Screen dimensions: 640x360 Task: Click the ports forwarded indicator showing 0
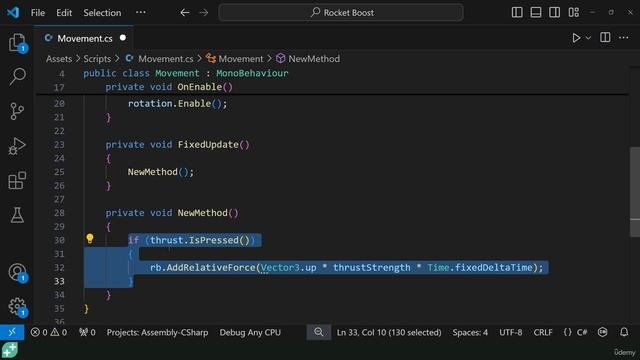click(87, 332)
